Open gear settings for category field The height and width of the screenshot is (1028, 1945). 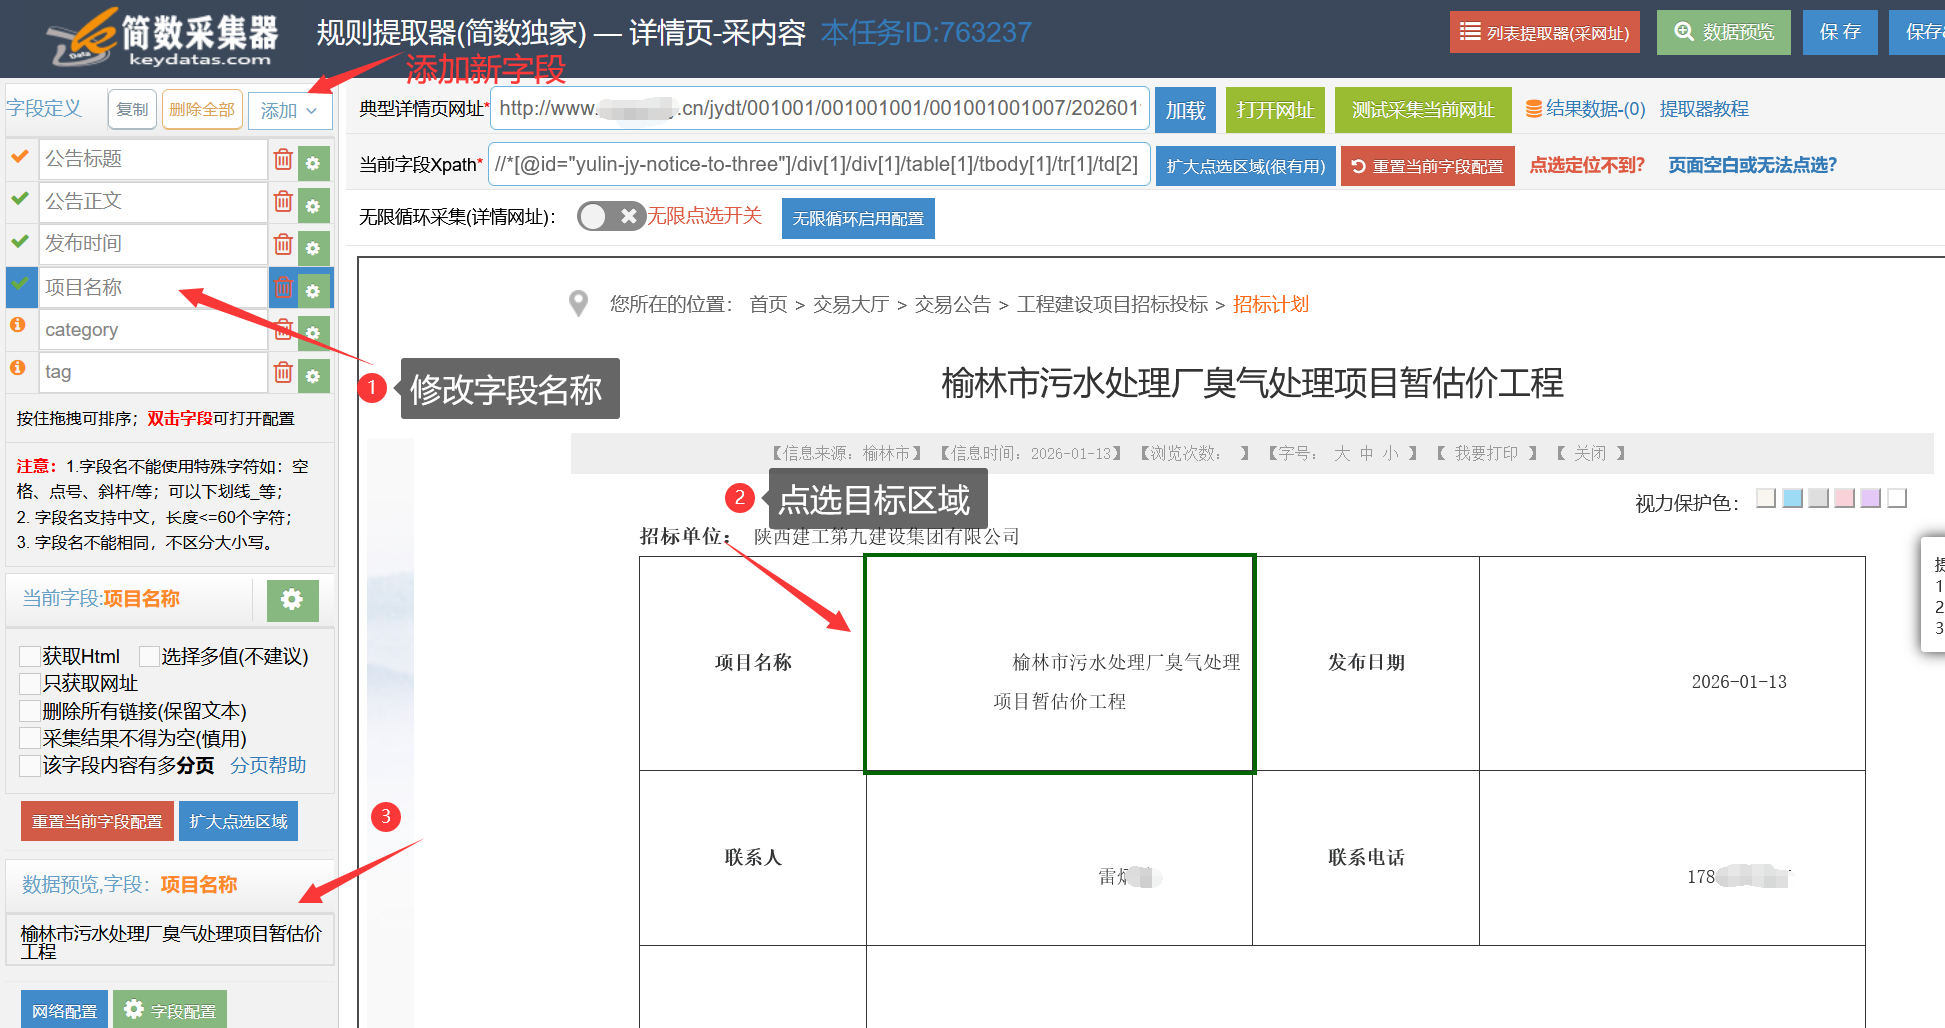(313, 332)
